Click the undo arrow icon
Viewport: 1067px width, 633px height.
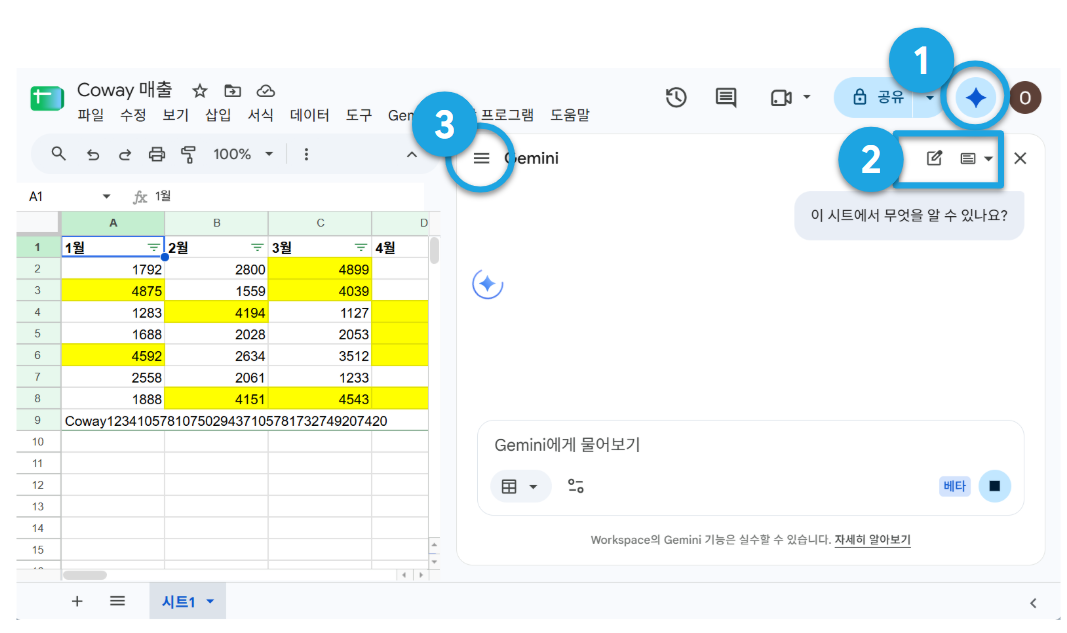(x=93, y=155)
